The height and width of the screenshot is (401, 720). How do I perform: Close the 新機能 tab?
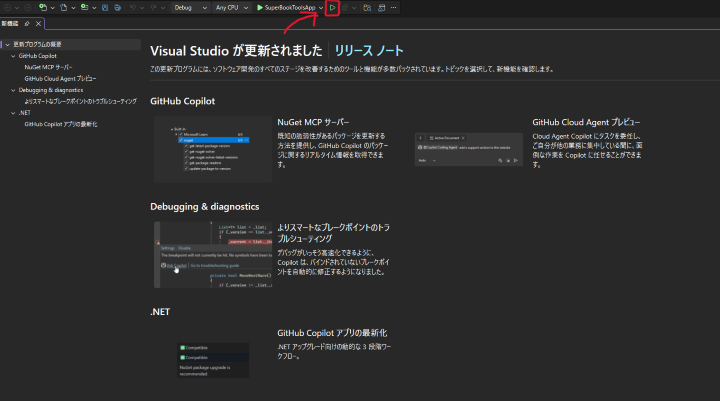click(39, 23)
